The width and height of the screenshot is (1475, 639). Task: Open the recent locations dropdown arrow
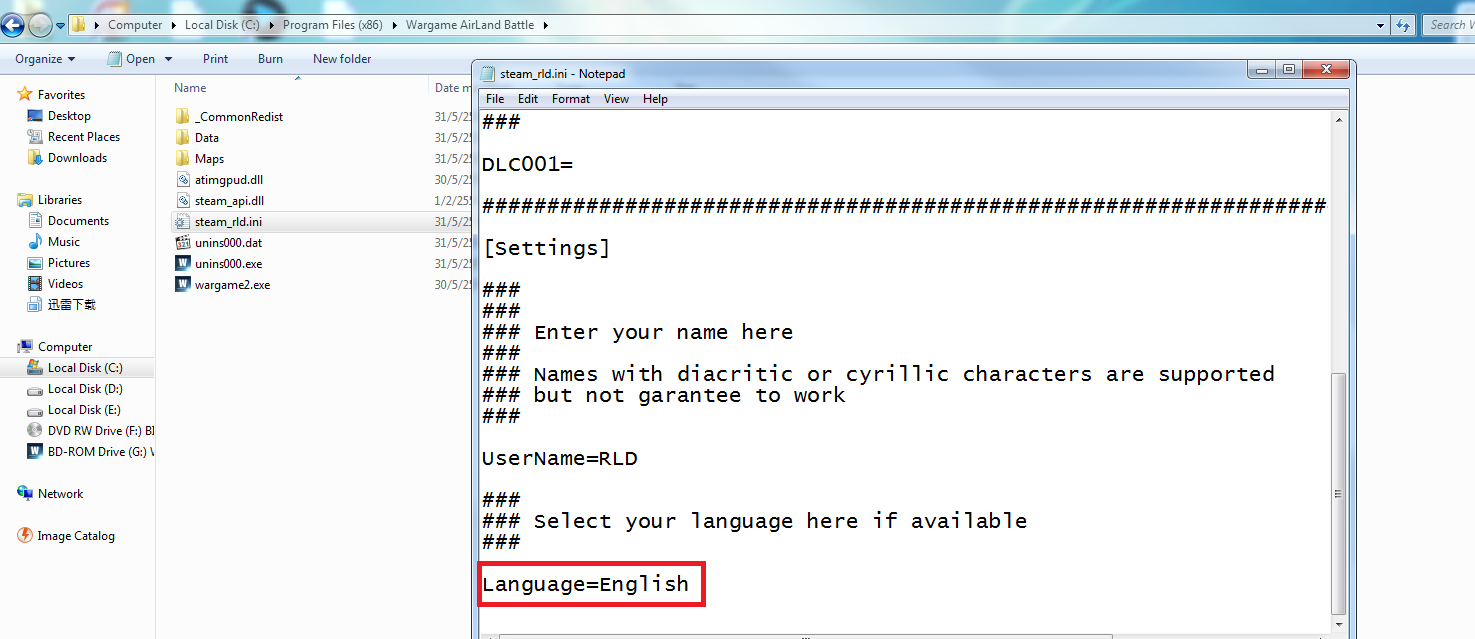click(60, 25)
